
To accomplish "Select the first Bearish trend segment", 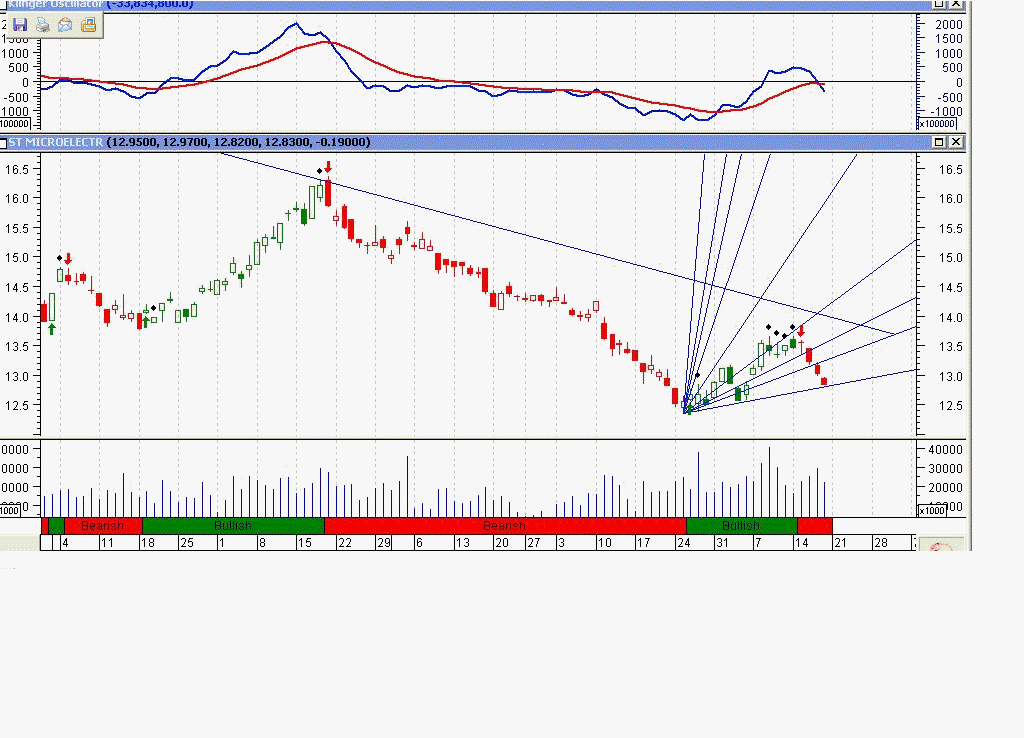I will (x=102, y=526).
